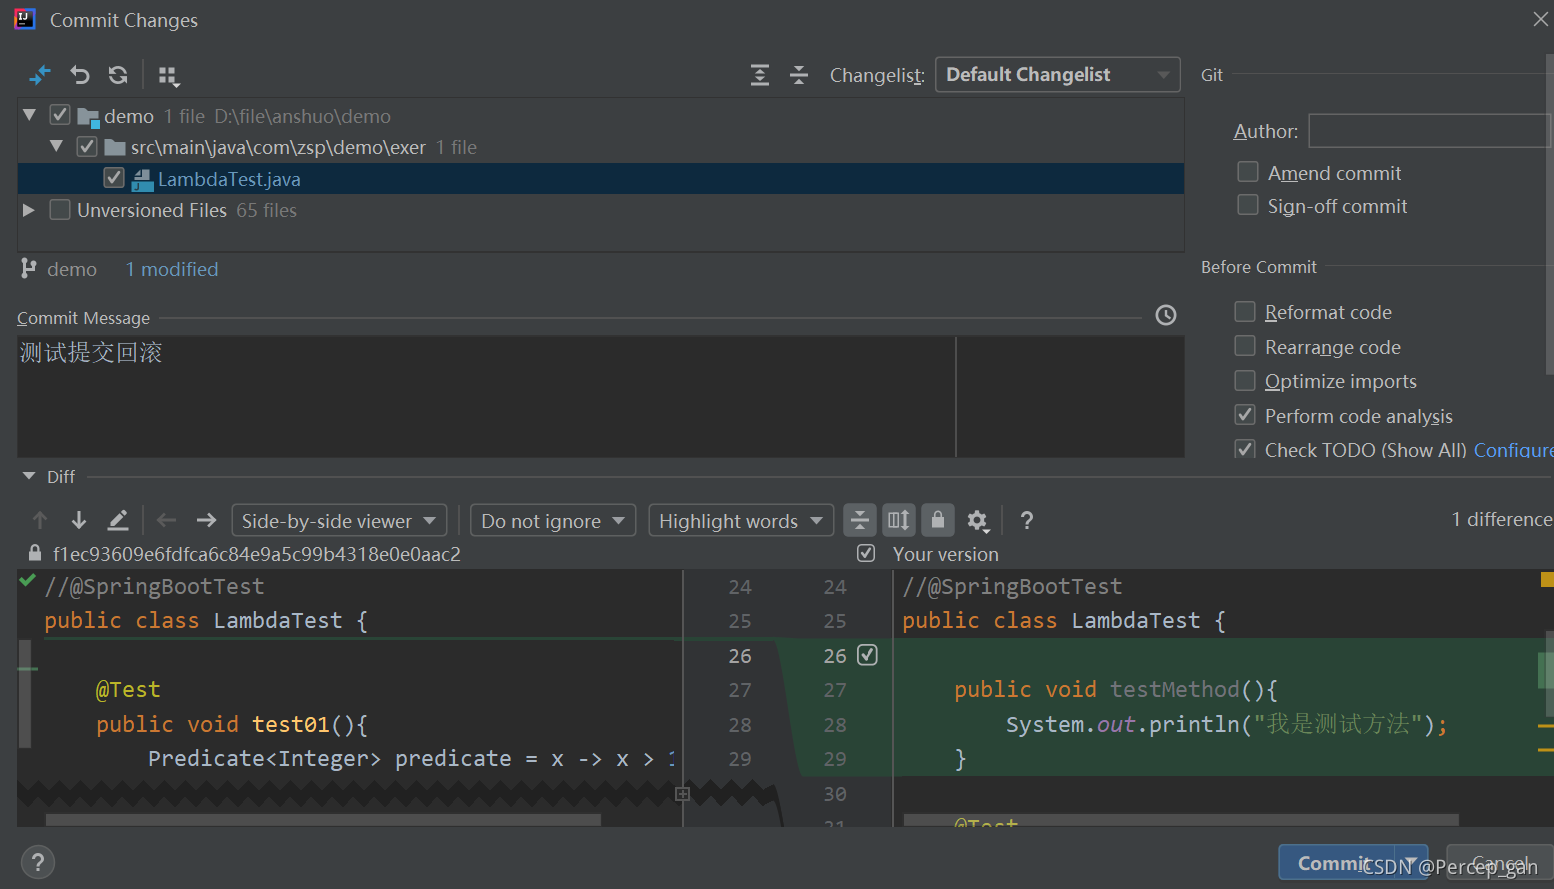Collapse the Diff section
This screenshot has width=1554, height=889.
(x=29, y=476)
